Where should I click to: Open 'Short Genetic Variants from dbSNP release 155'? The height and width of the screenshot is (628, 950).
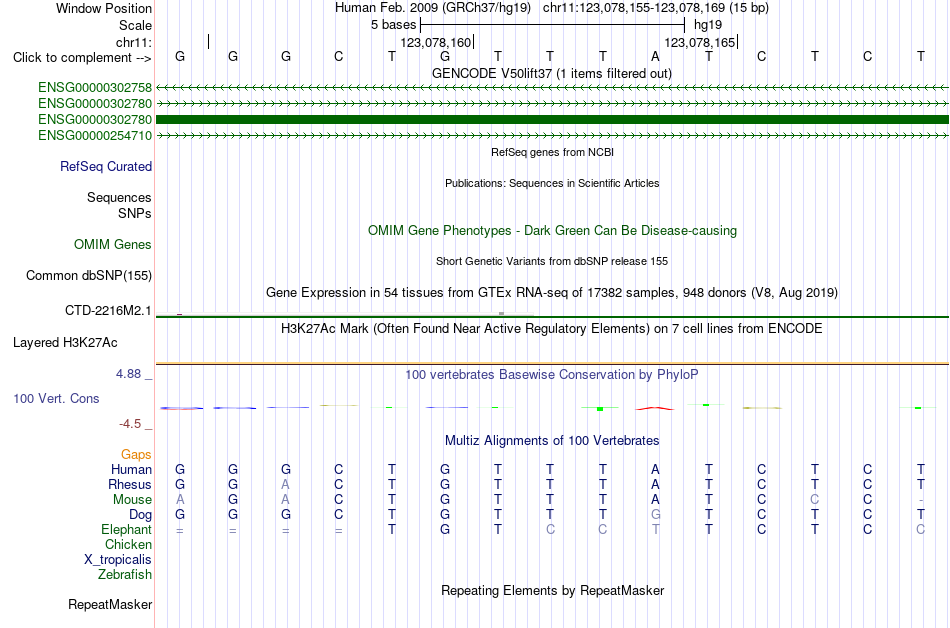(x=552, y=261)
